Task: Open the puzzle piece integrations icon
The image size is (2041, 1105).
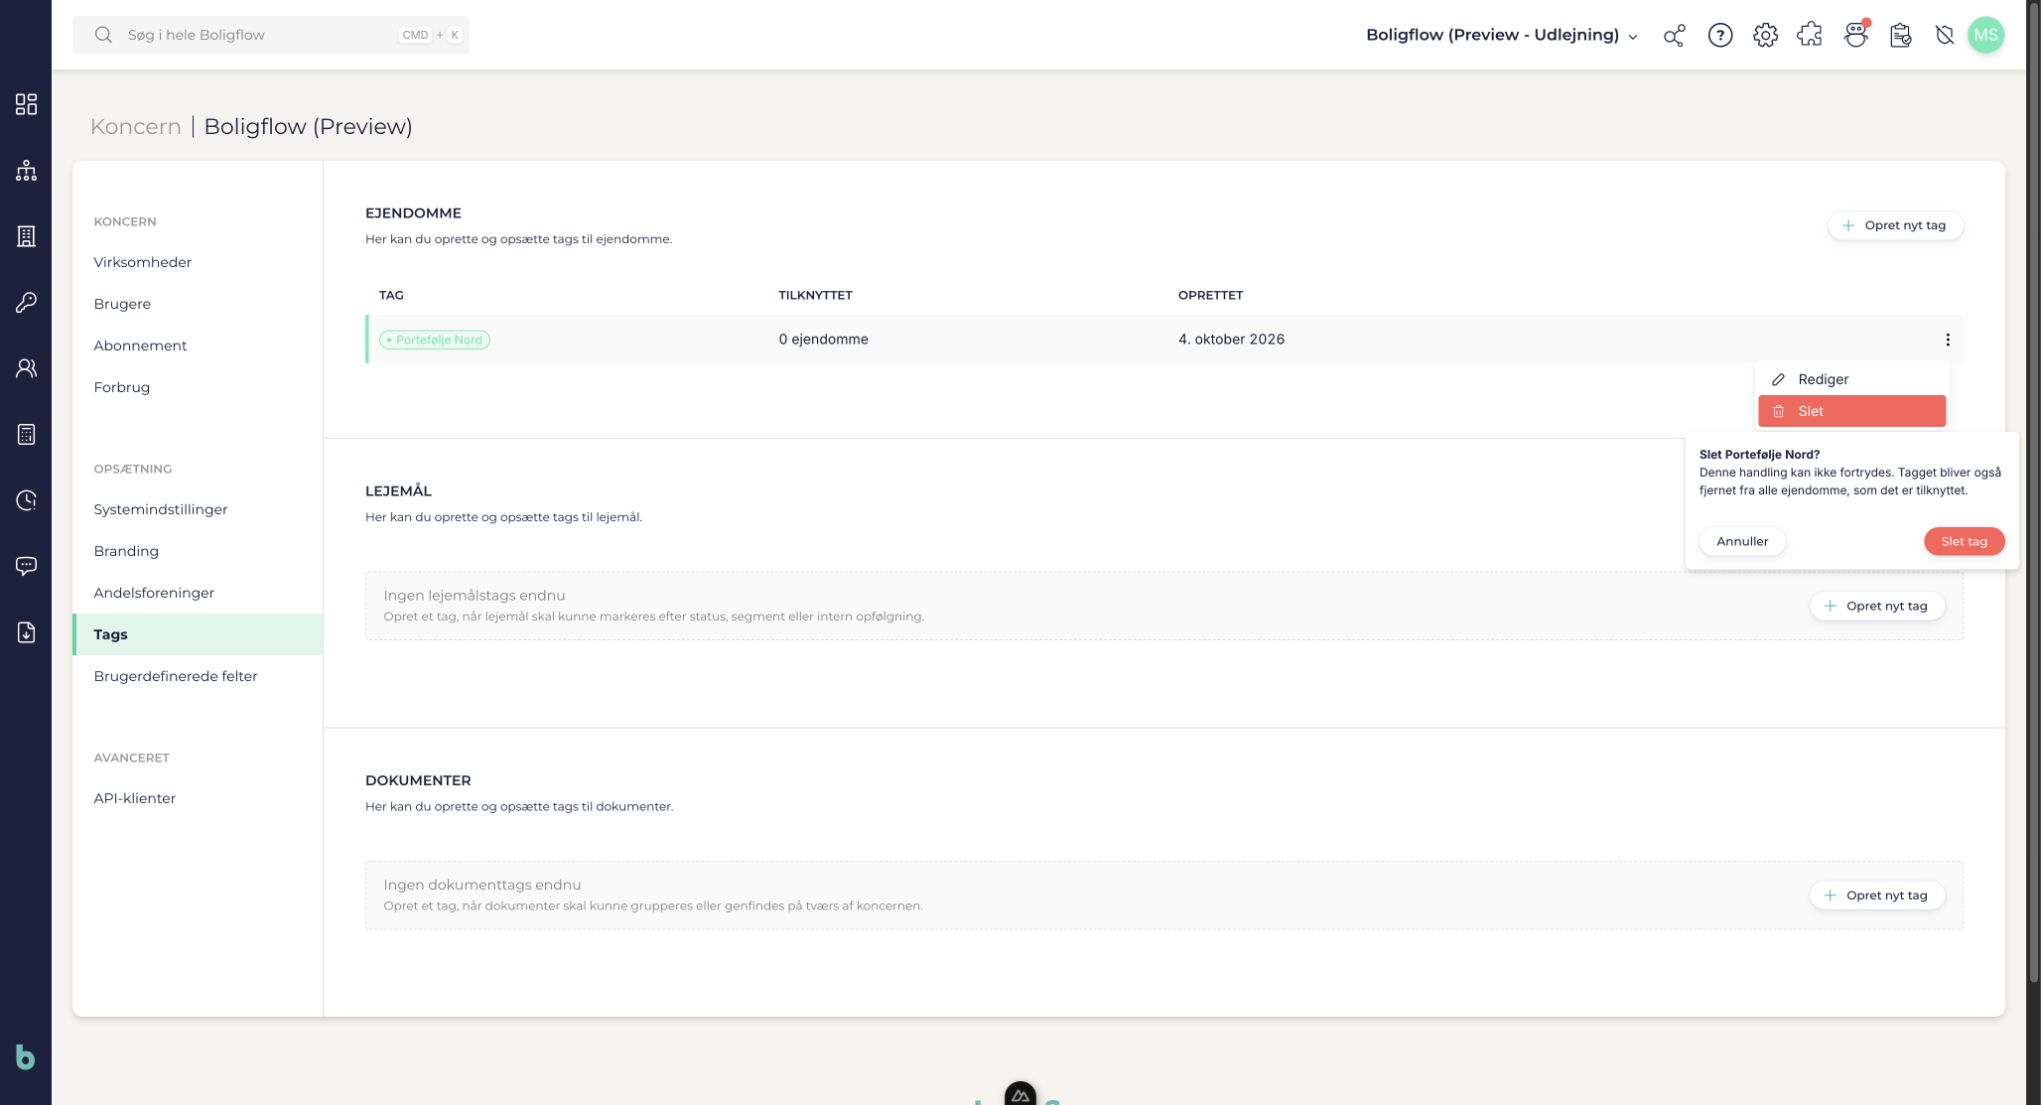Action: [1810, 35]
